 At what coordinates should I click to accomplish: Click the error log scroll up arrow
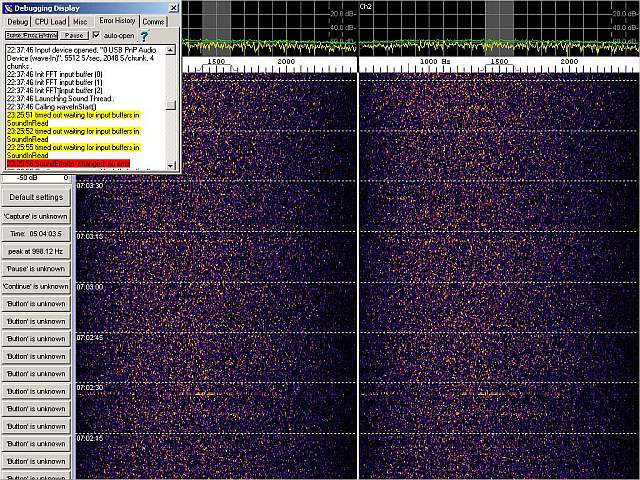coord(172,48)
